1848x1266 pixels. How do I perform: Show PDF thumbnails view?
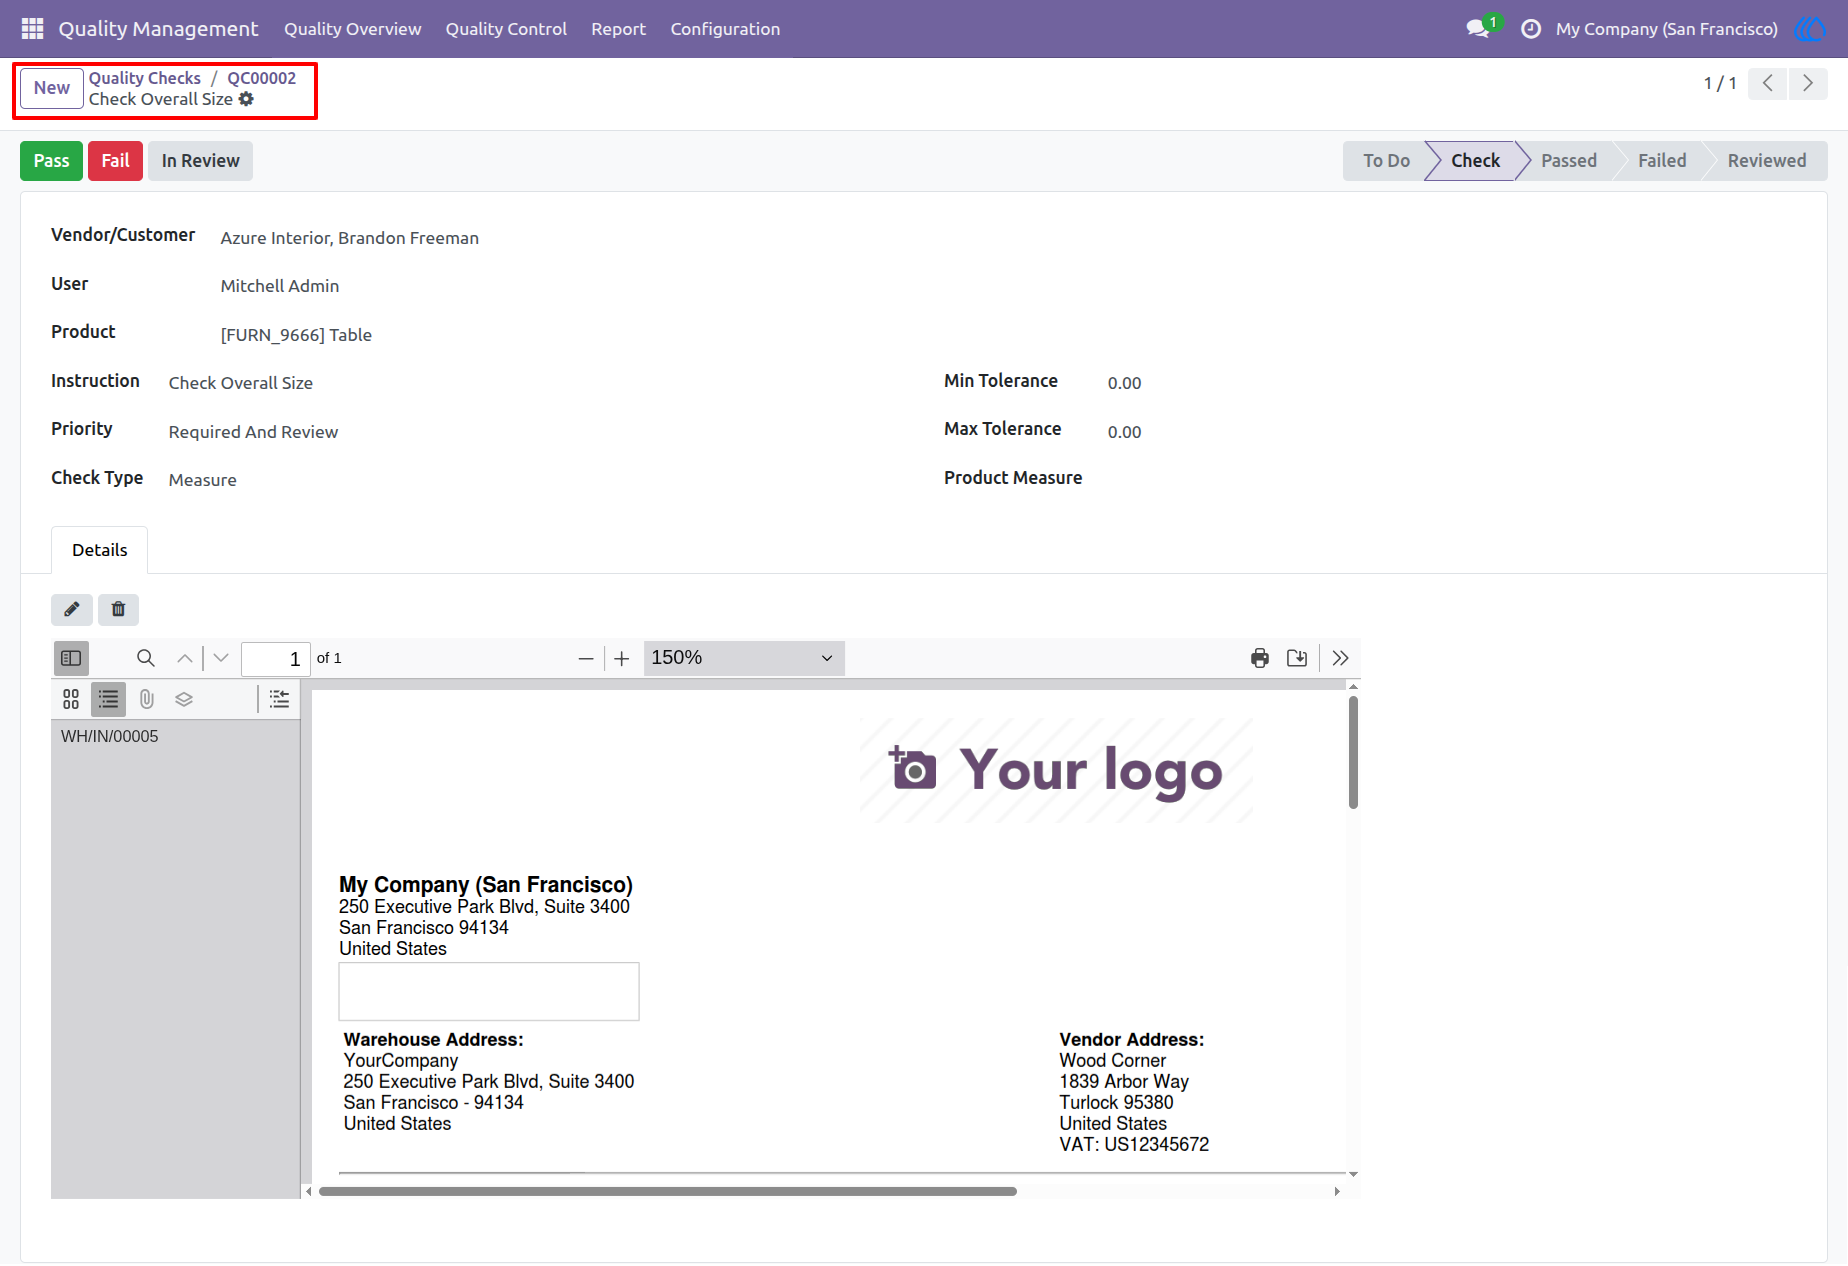[x=71, y=699]
